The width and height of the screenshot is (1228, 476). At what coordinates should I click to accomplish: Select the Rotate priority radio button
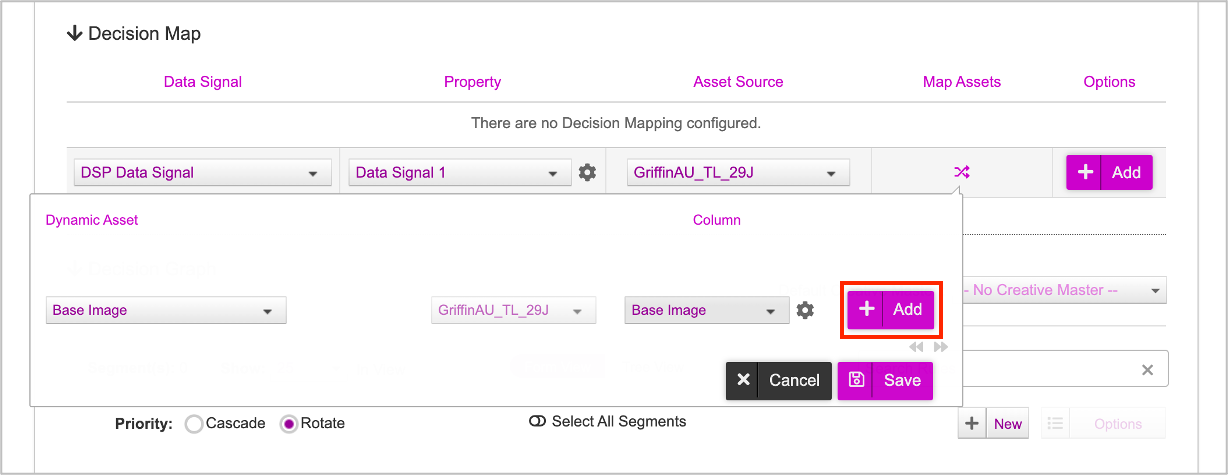289,424
